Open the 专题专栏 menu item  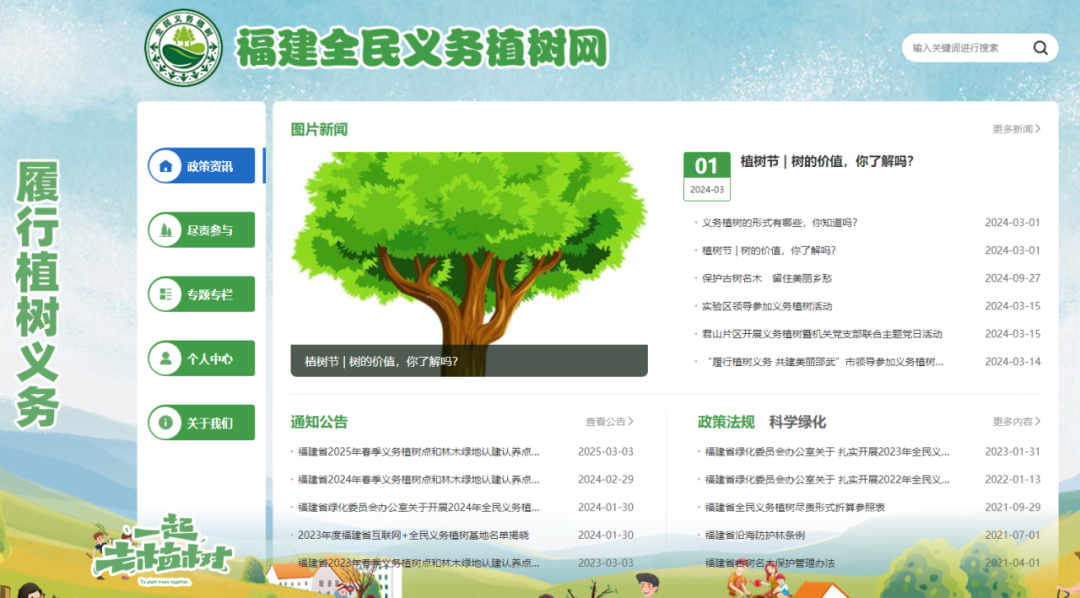click(202, 294)
